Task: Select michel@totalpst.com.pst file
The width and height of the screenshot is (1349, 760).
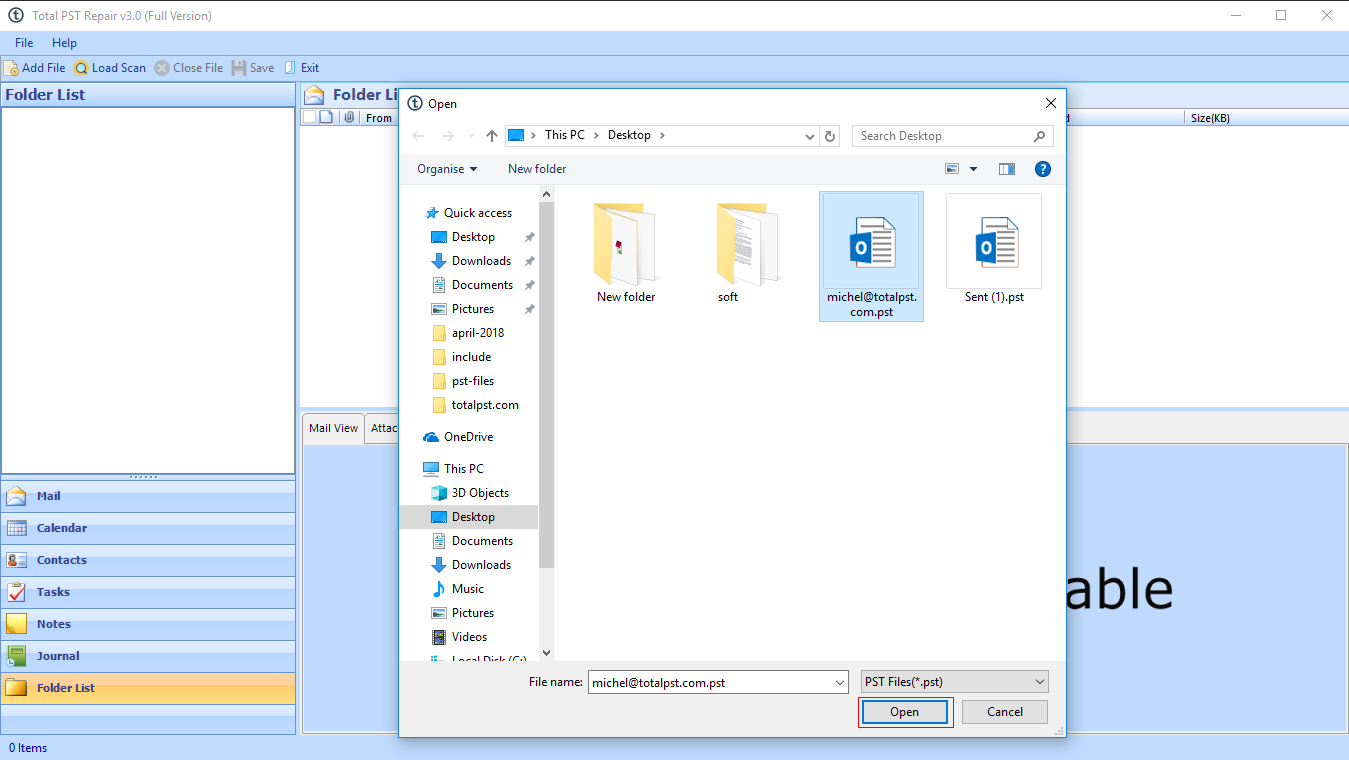Action: 871,257
